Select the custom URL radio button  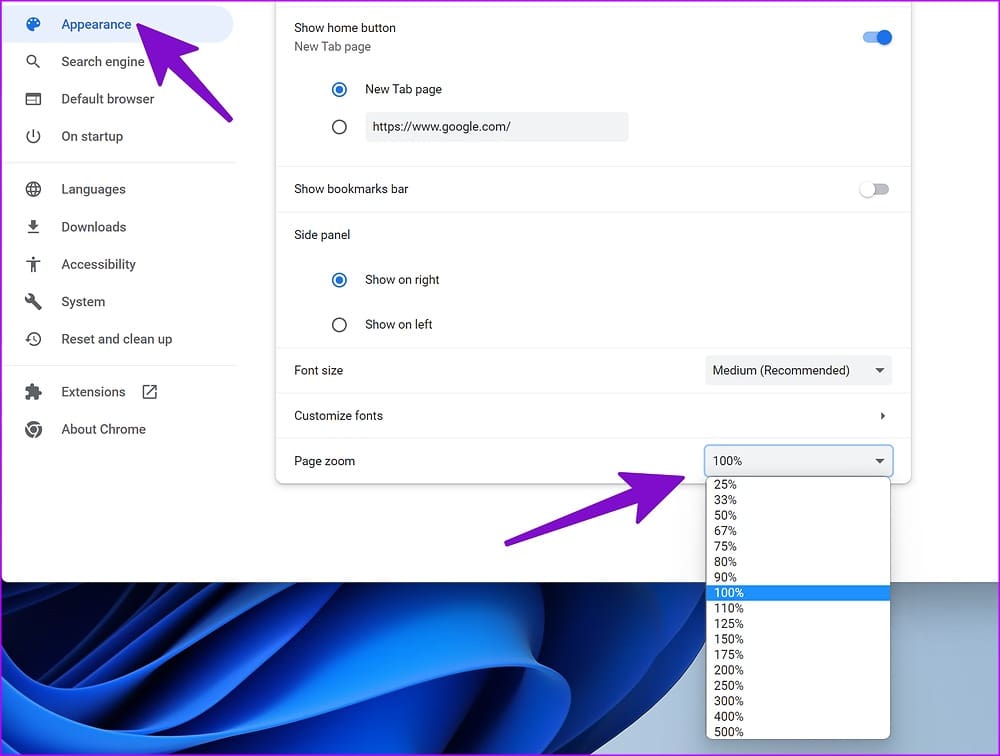[x=339, y=126]
